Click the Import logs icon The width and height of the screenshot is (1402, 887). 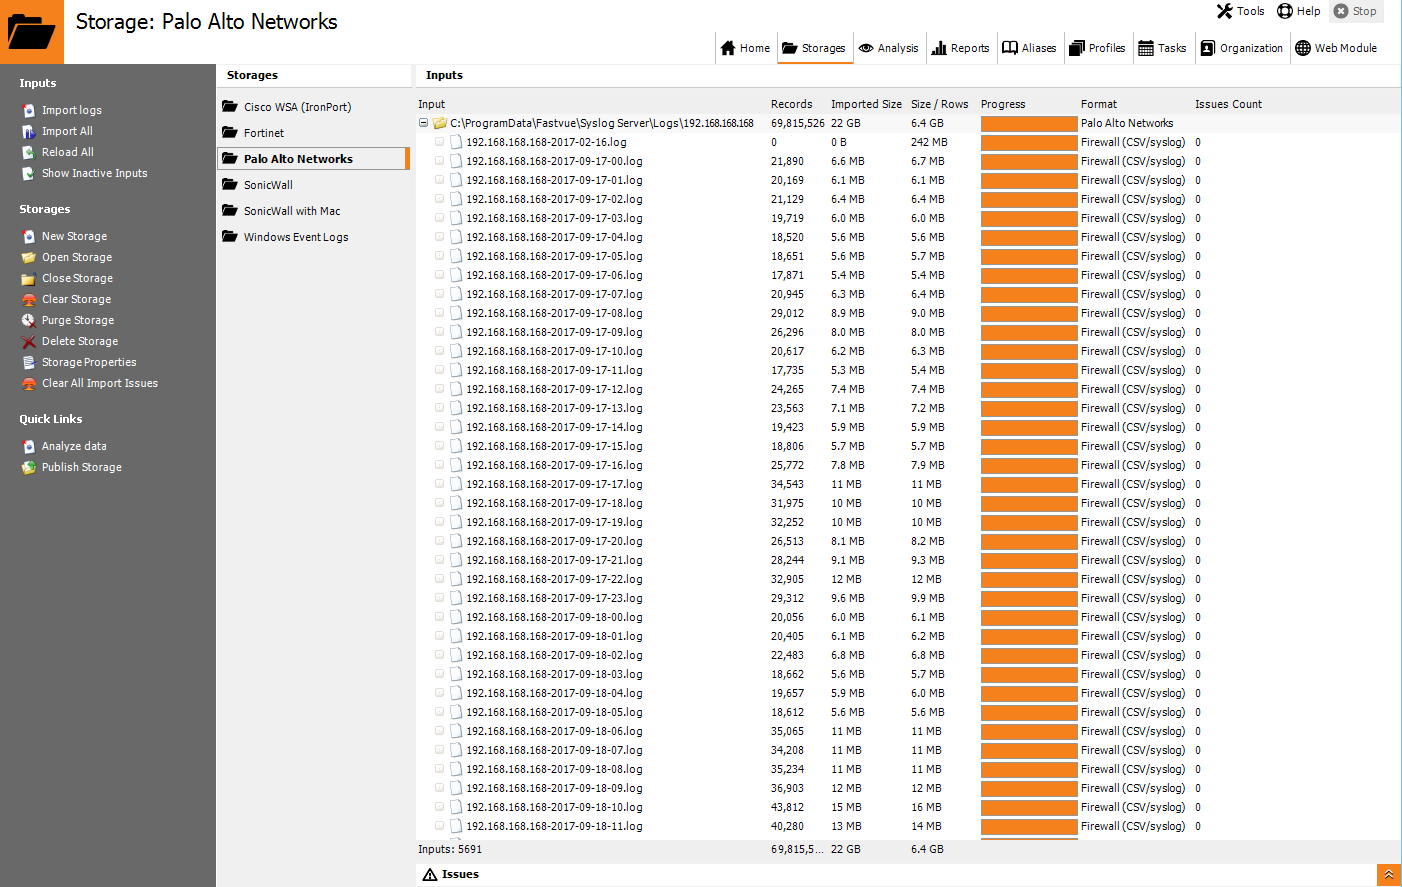click(x=29, y=110)
